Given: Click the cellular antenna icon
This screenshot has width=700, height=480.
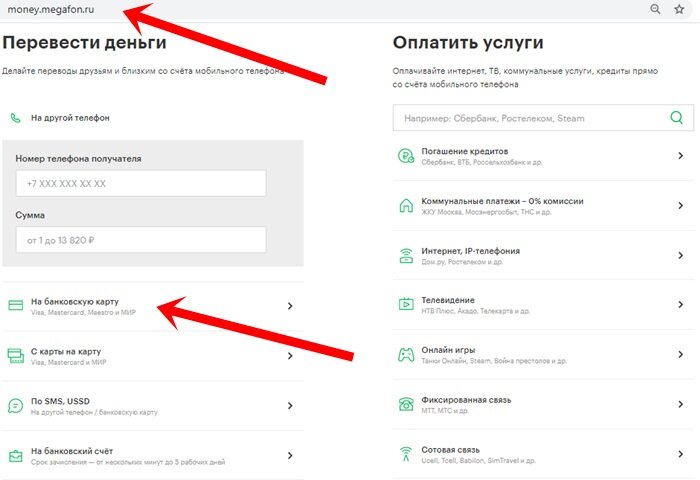Looking at the screenshot, I should point(406,454).
